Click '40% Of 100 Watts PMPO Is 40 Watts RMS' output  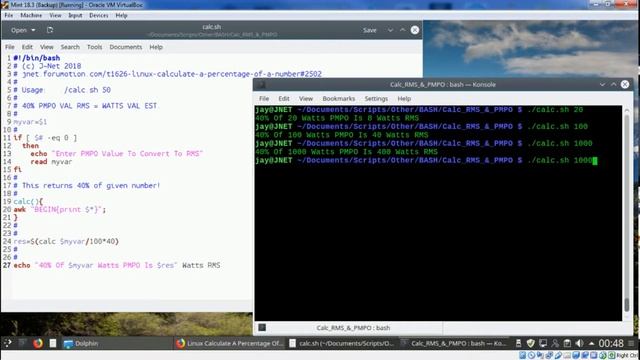[342, 135]
